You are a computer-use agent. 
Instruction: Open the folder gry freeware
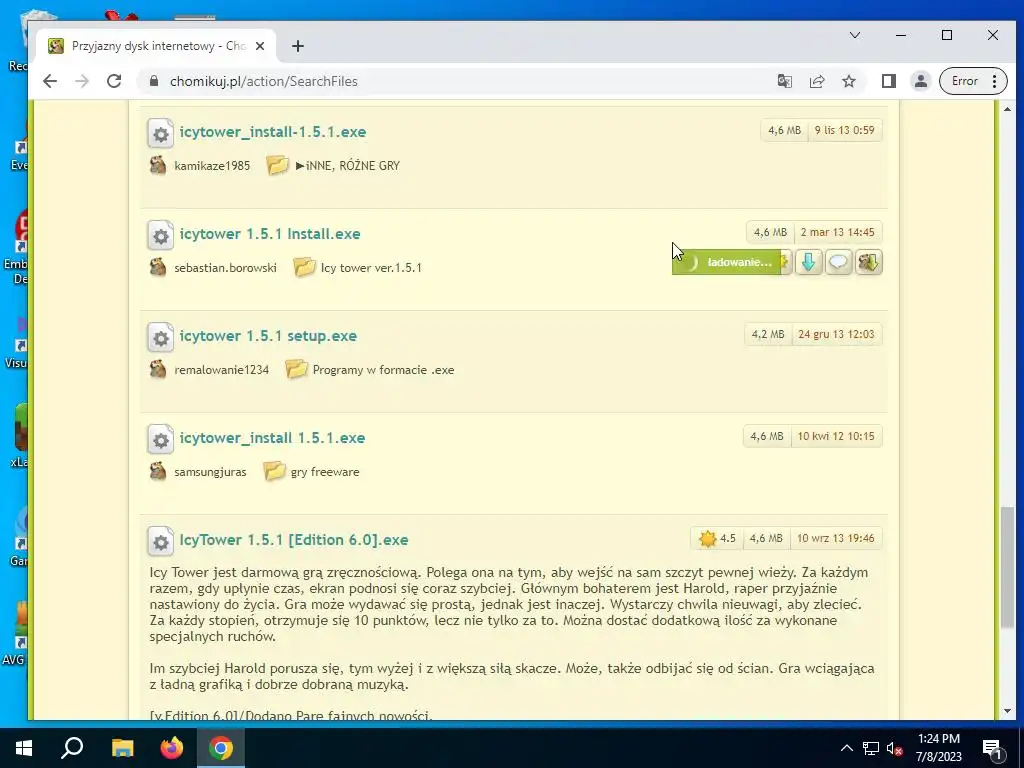pyautogui.click(x=325, y=472)
